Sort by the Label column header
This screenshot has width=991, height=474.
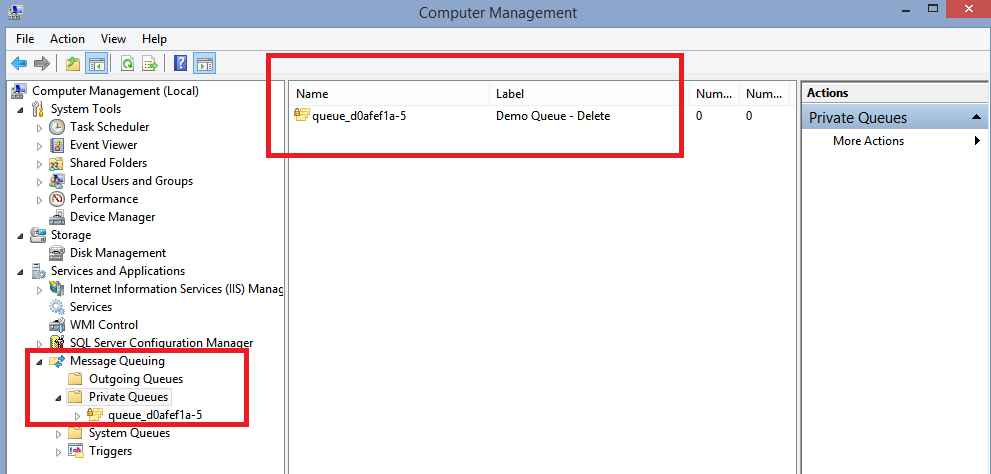tap(588, 94)
